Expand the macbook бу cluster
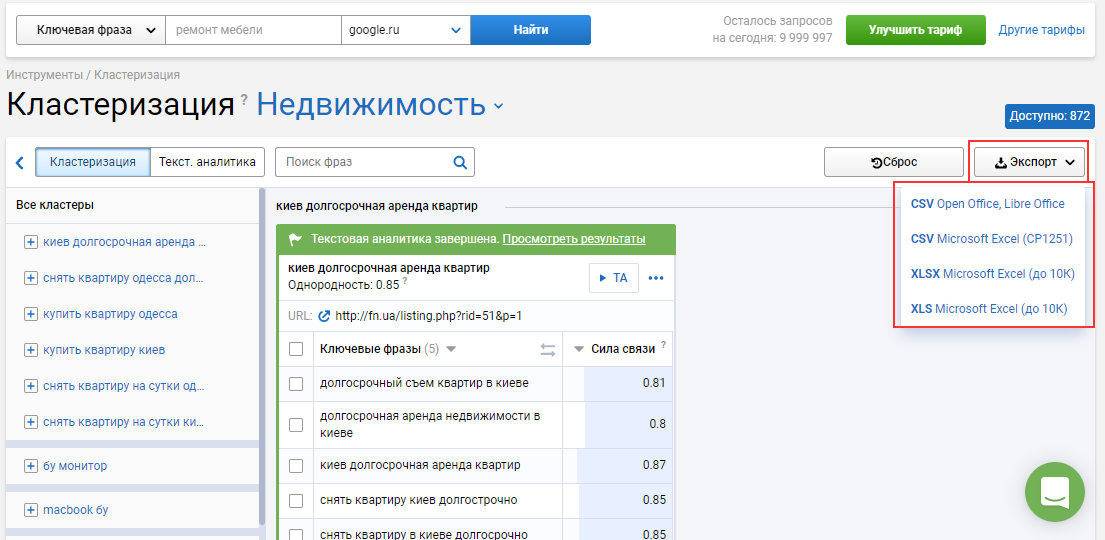This screenshot has width=1105, height=540. click(30, 510)
